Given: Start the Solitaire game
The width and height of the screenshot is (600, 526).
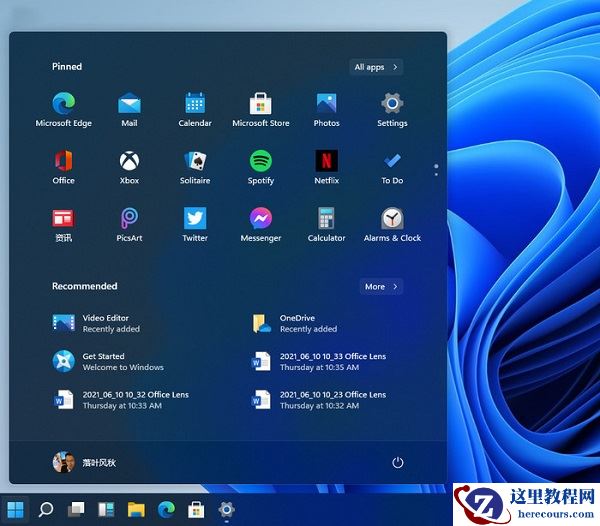Looking at the screenshot, I should coord(195,167).
